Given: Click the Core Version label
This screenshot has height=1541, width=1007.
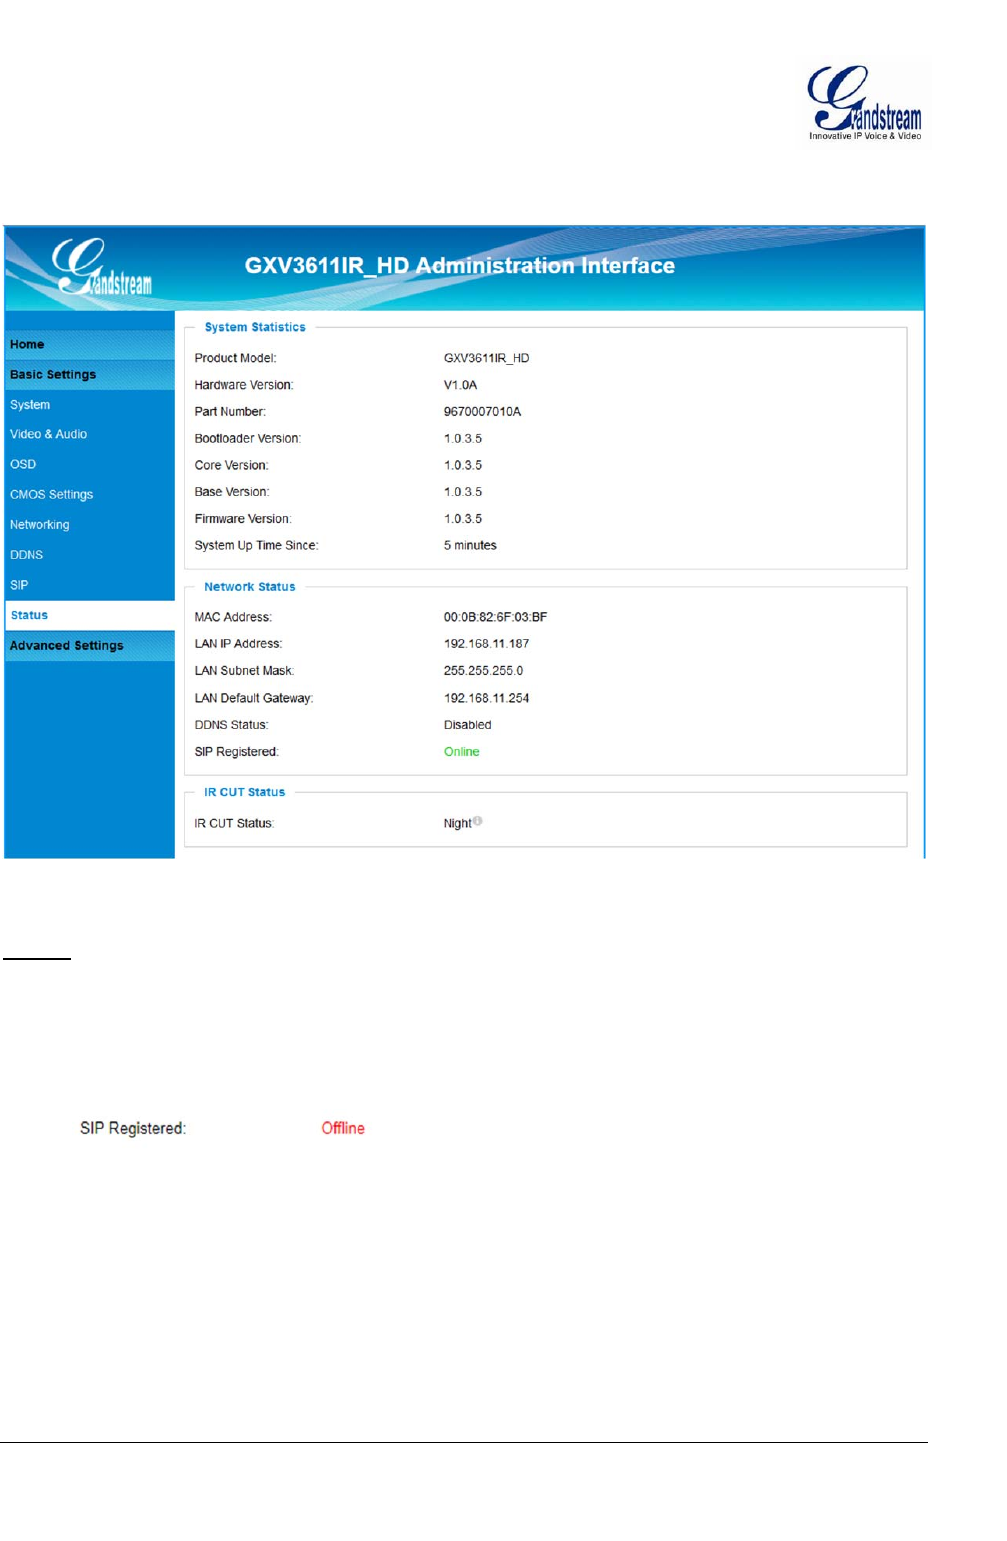Looking at the screenshot, I should [x=231, y=466].
